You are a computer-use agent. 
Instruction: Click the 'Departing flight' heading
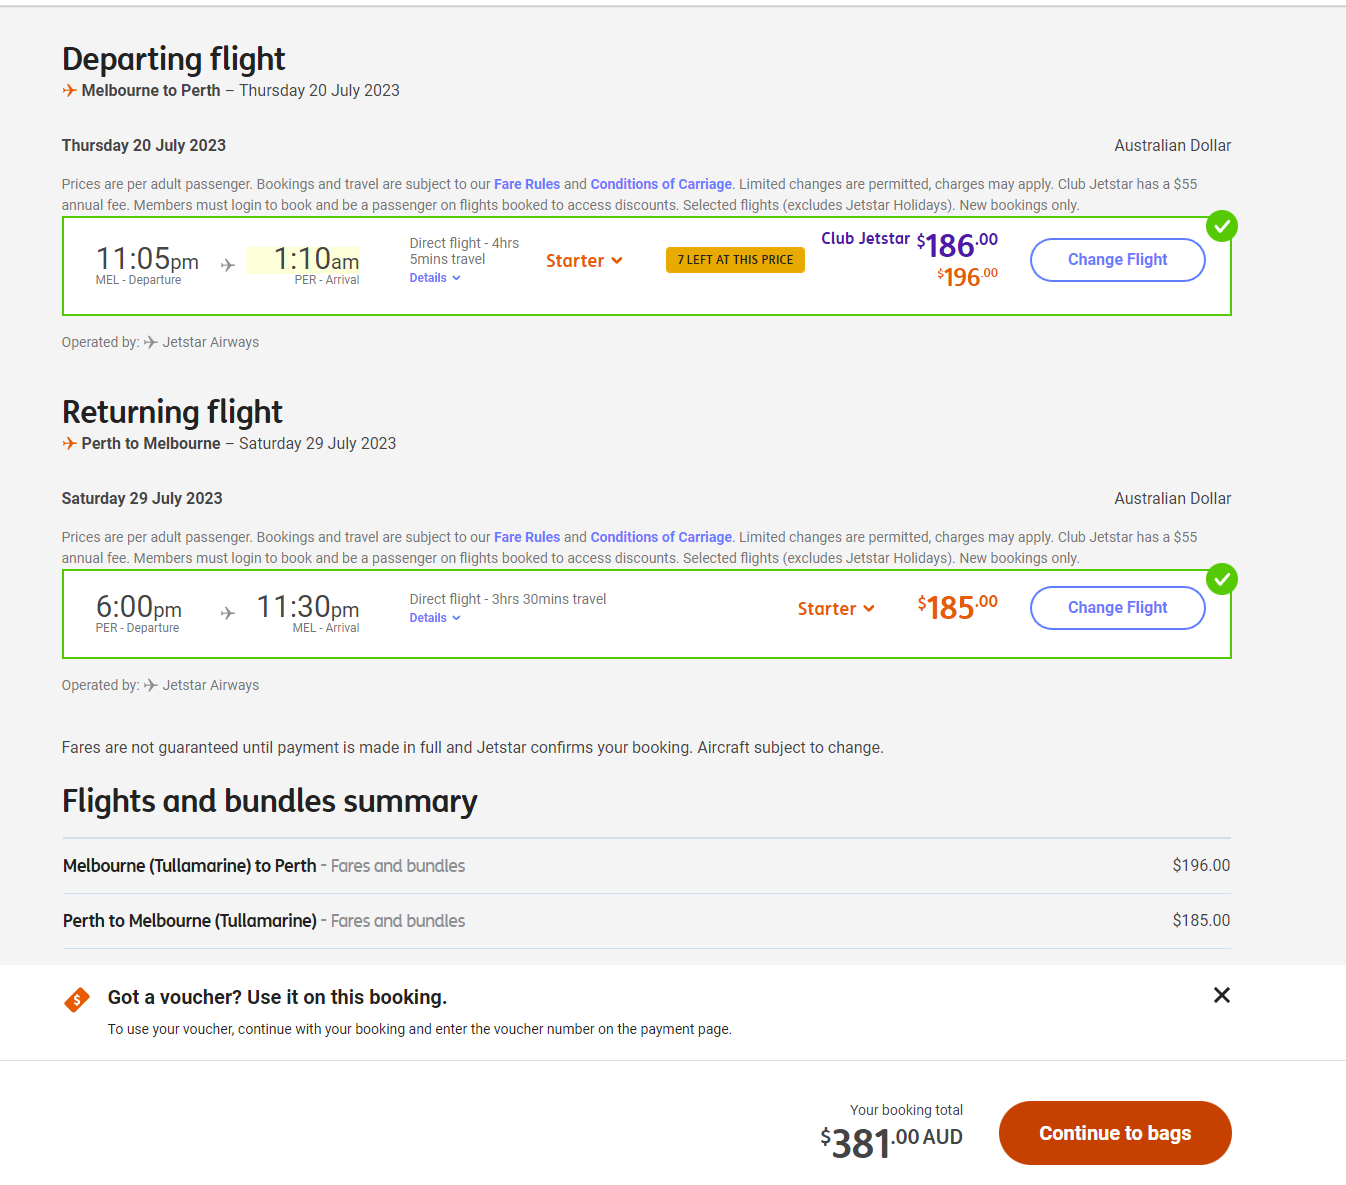pos(174,59)
